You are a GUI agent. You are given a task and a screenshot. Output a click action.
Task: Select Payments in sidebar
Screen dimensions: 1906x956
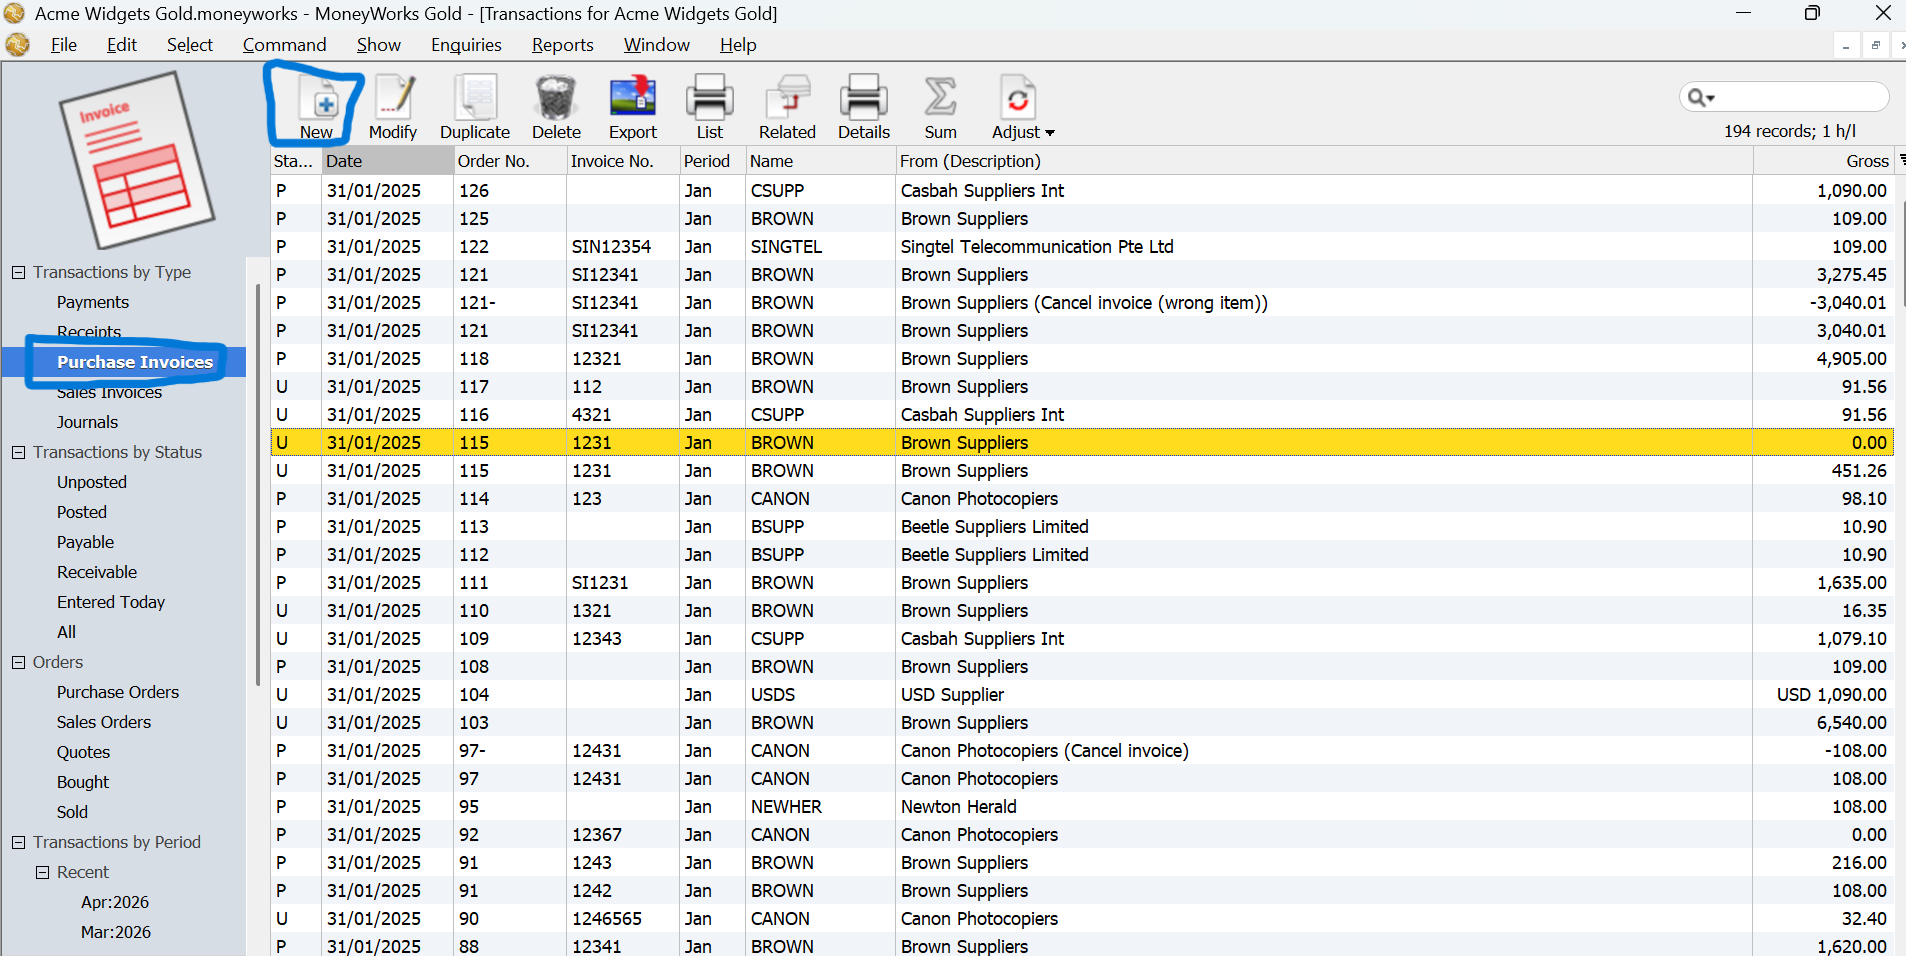[x=93, y=302]
